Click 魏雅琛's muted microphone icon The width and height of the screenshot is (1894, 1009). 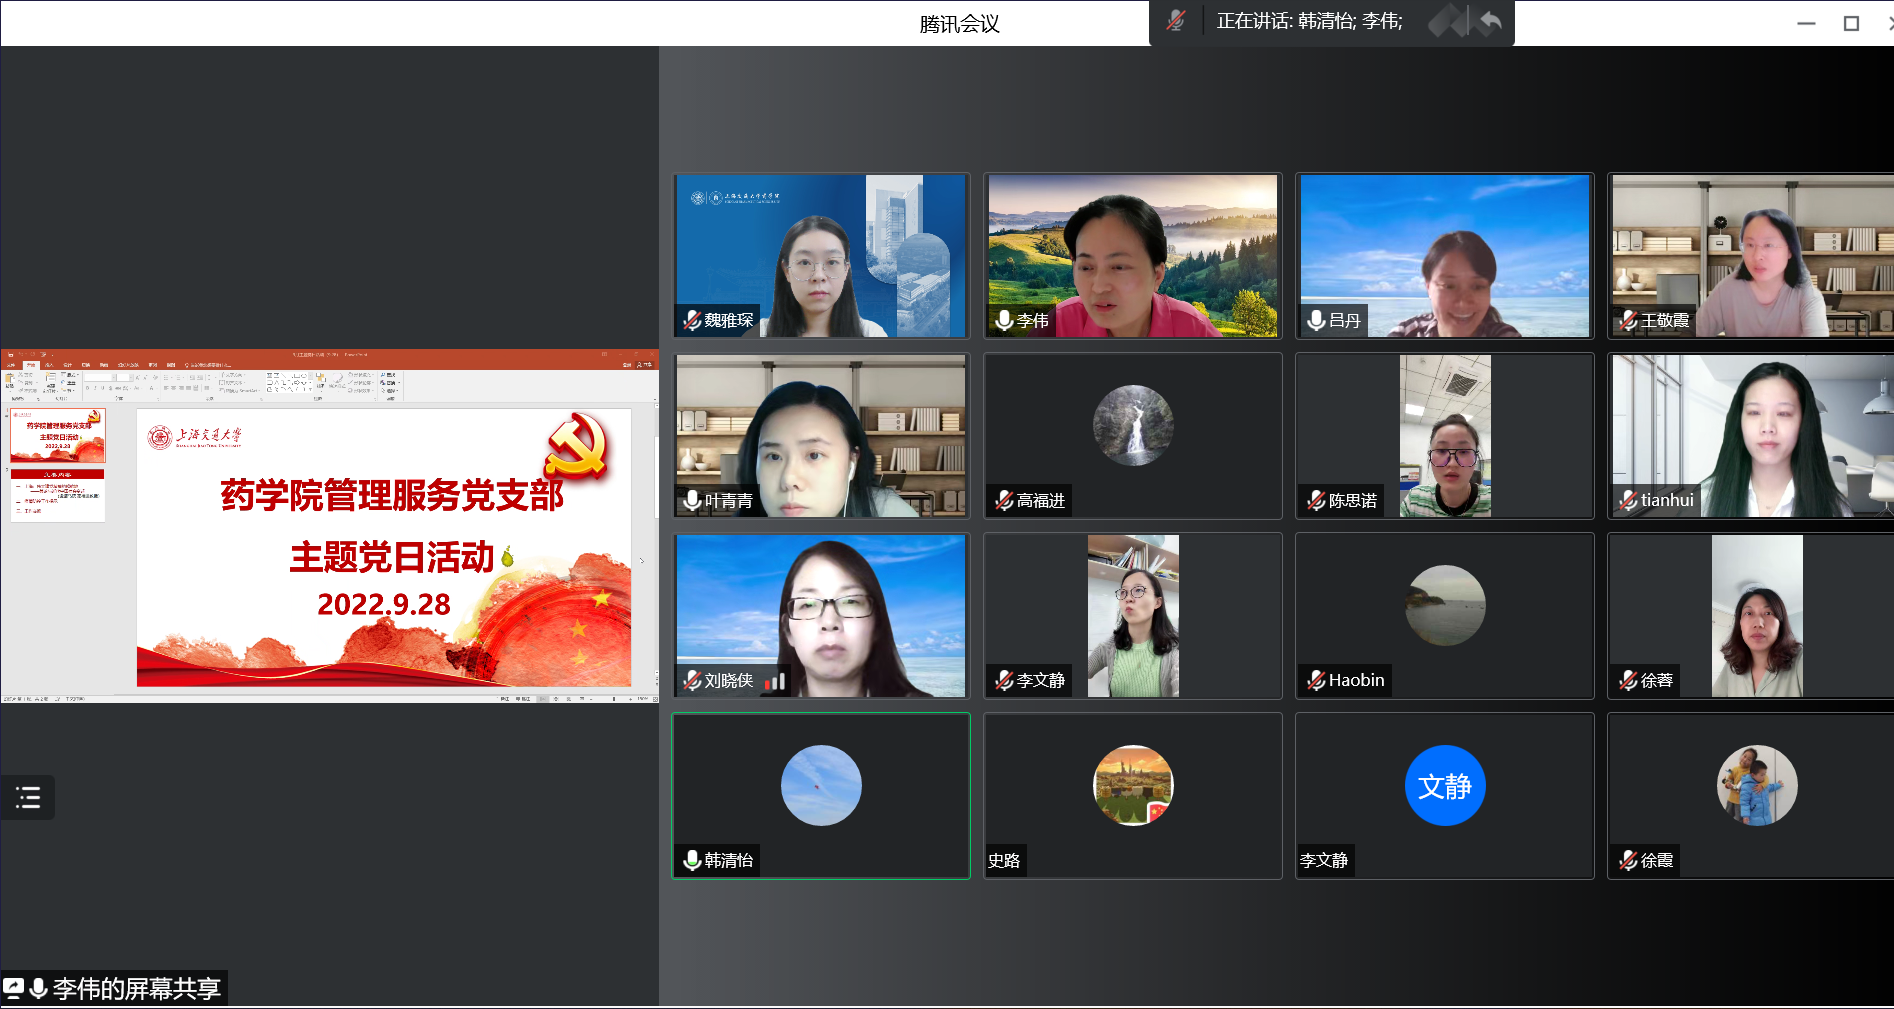click(692, 320)
